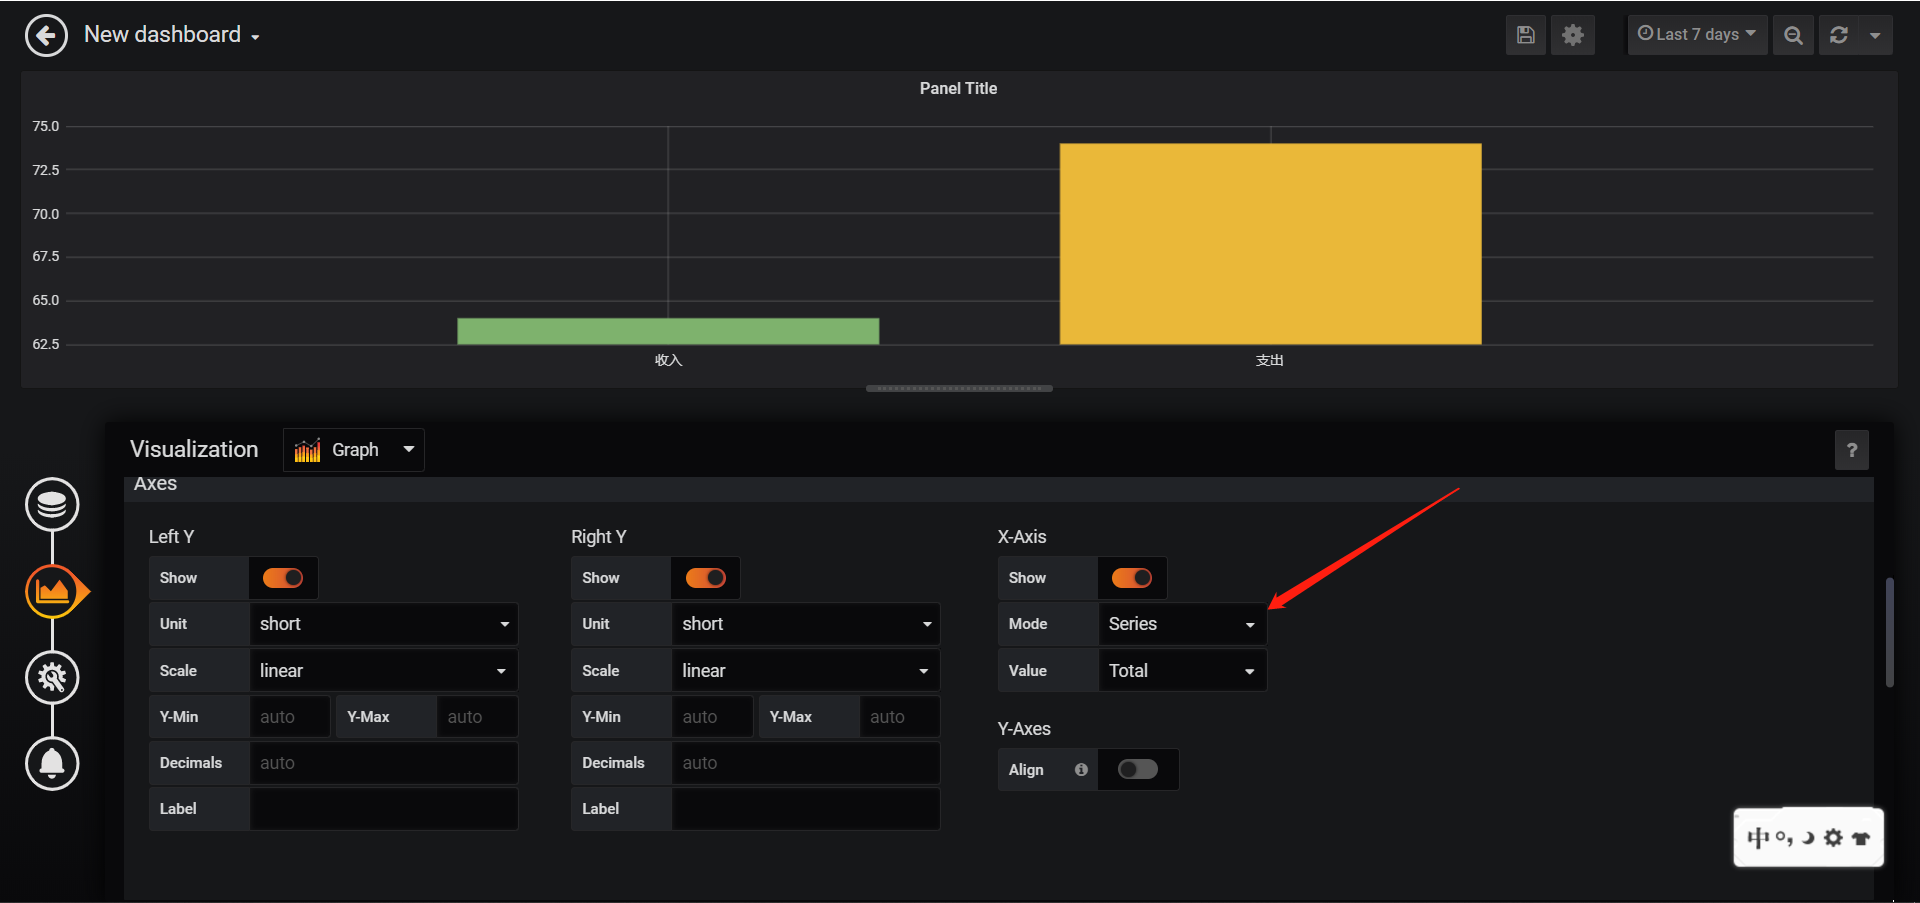
Task: Click the Right Y Y-Min field
Action: tap(712, 717)
